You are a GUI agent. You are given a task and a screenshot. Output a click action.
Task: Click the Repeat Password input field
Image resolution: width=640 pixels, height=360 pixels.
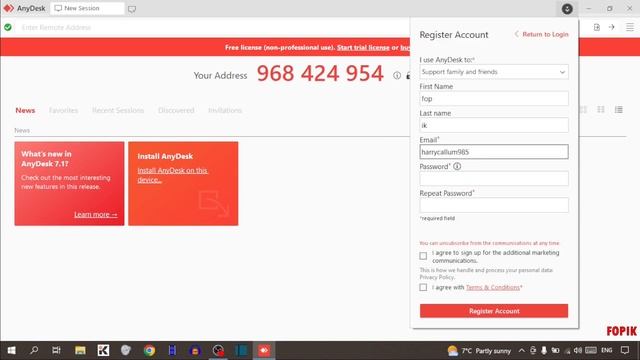tap(494, 205)
